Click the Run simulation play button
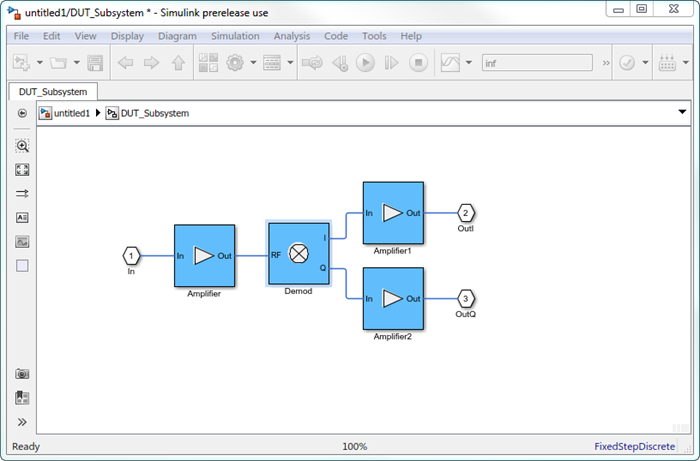 point(366,63)
